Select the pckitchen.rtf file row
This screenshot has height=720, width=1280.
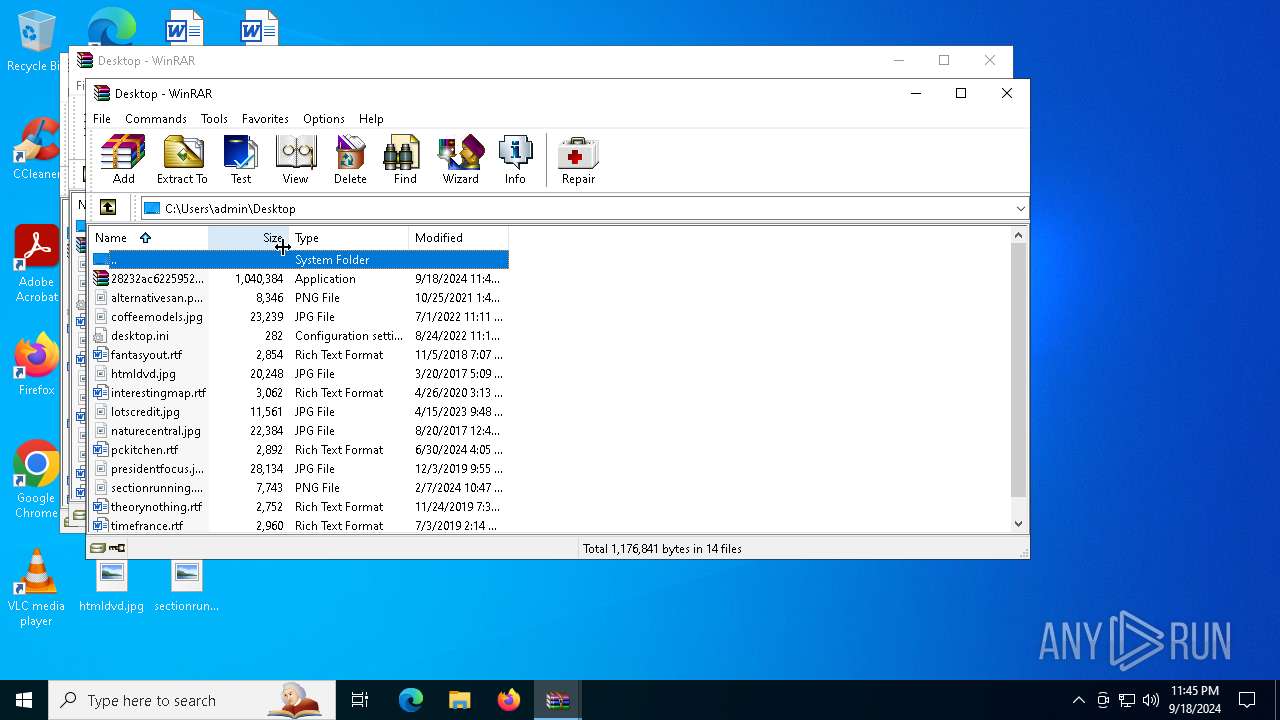300,450
